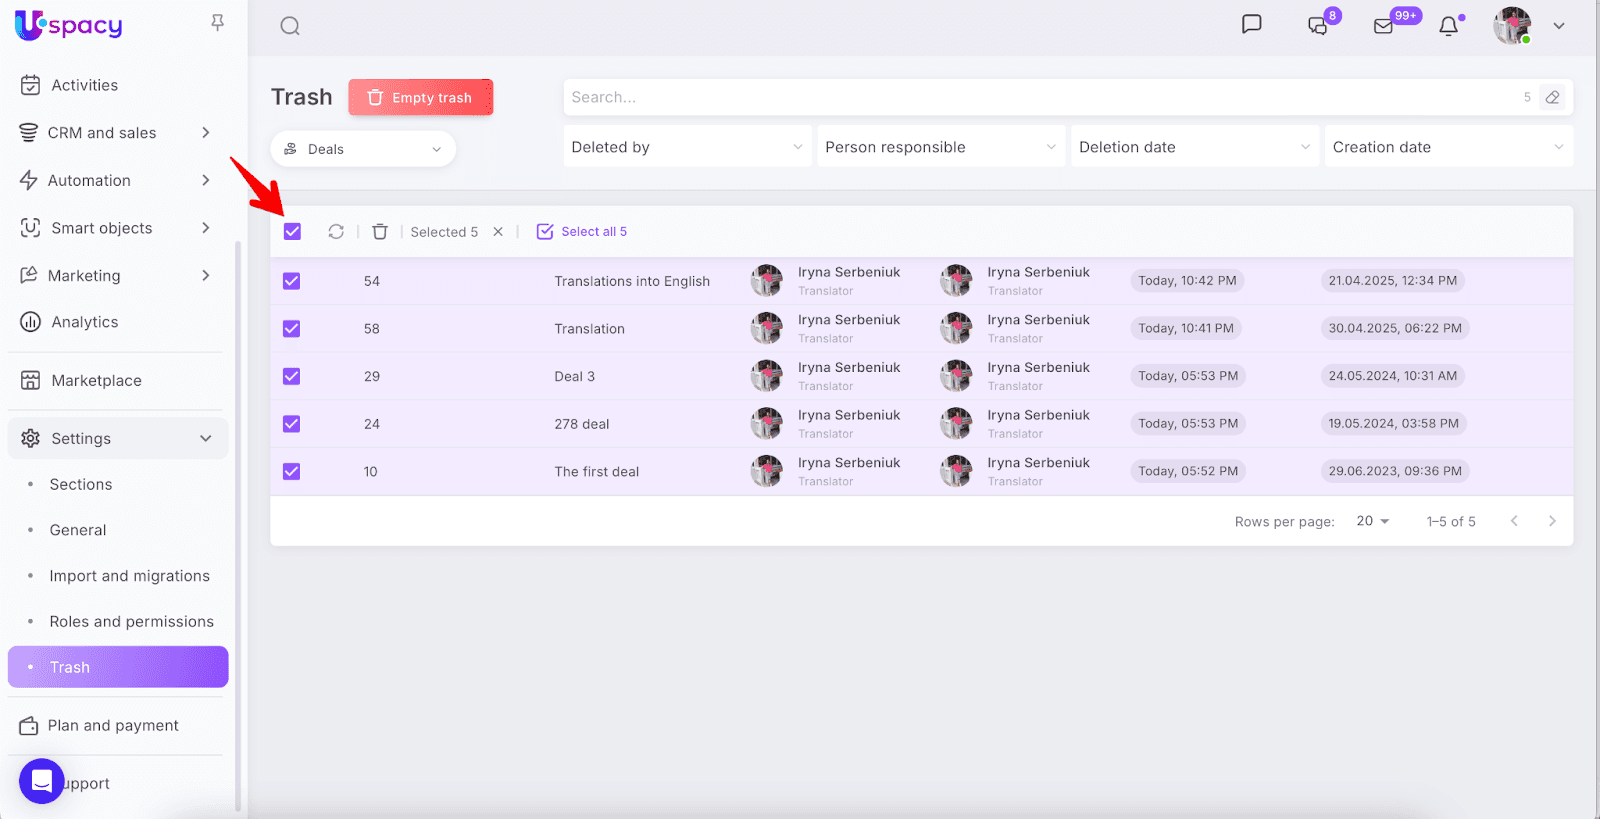Expand the Deleted by filter
Image resolution: width=1600 pixels, height=819 pixels.
[x=687, y=147]
